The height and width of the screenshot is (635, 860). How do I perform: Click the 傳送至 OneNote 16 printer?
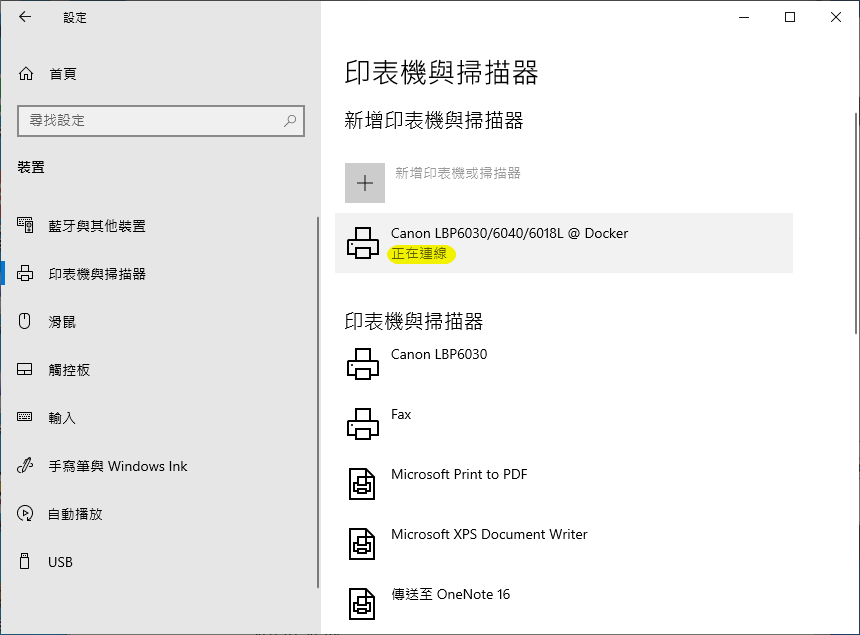click(x=450, y=594)
